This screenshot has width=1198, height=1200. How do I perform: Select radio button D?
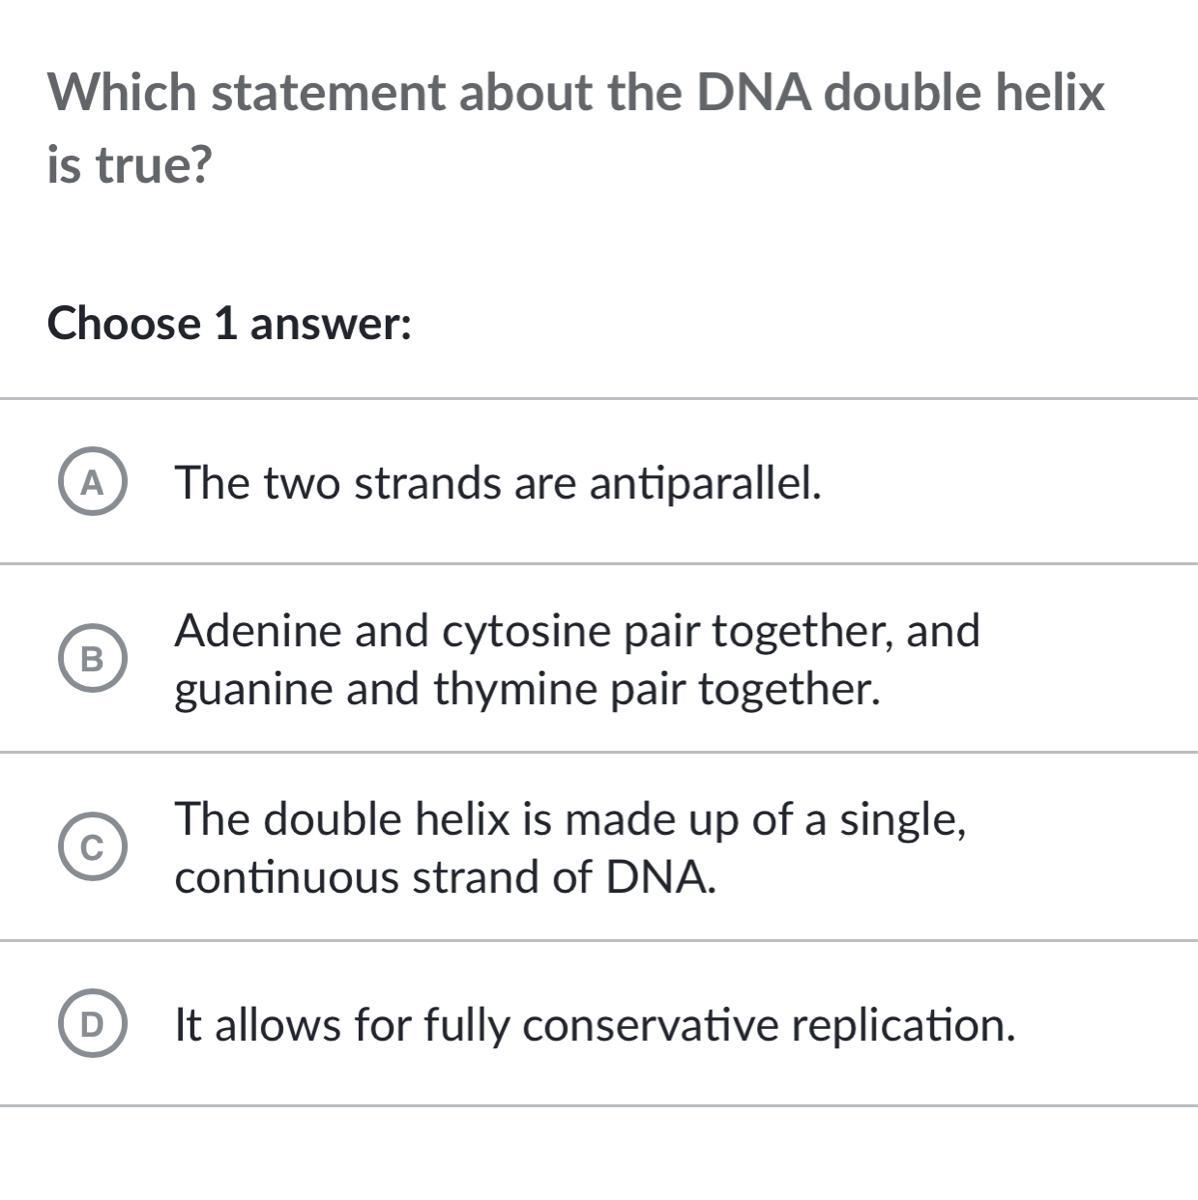pyautogui.click(x=92, y=1025)
